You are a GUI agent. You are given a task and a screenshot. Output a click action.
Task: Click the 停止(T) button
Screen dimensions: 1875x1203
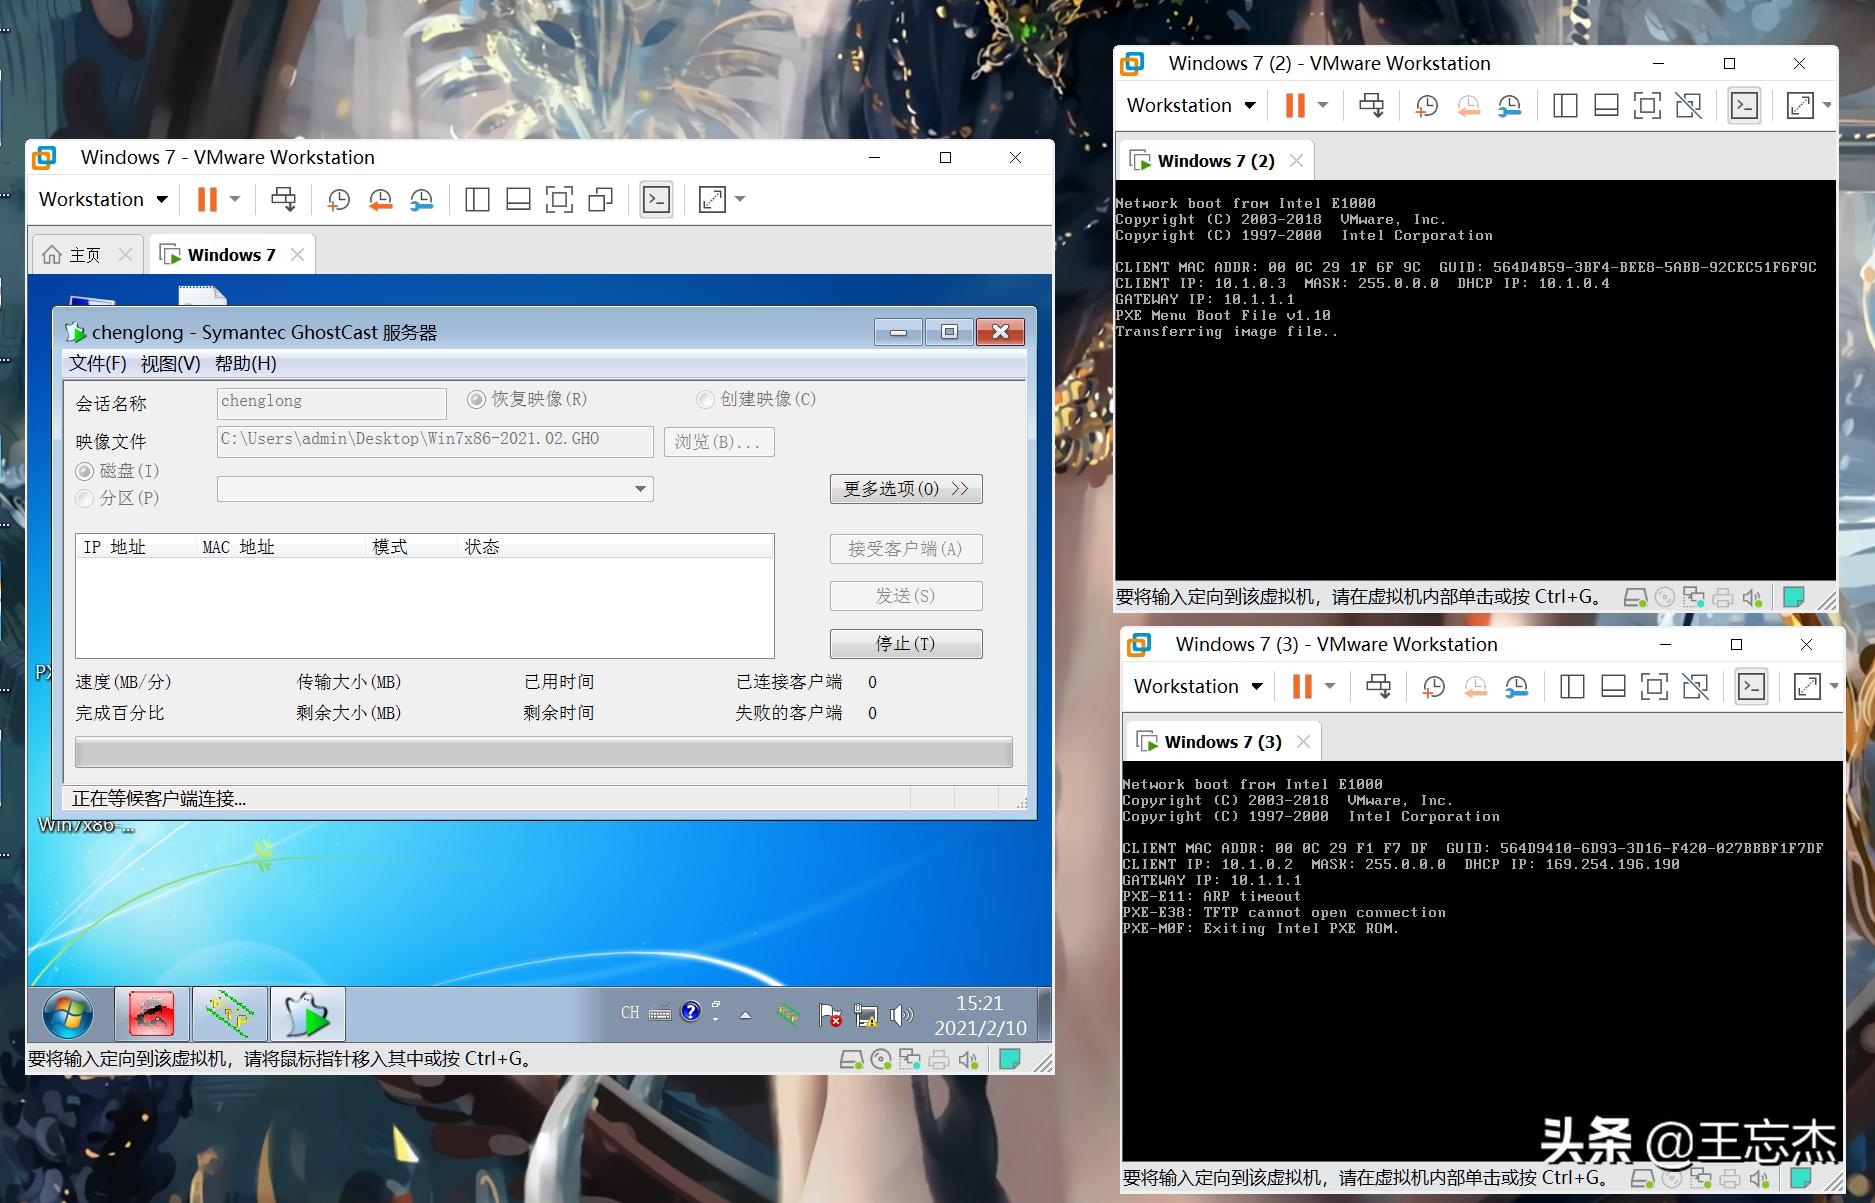click(x=905, y=643)
